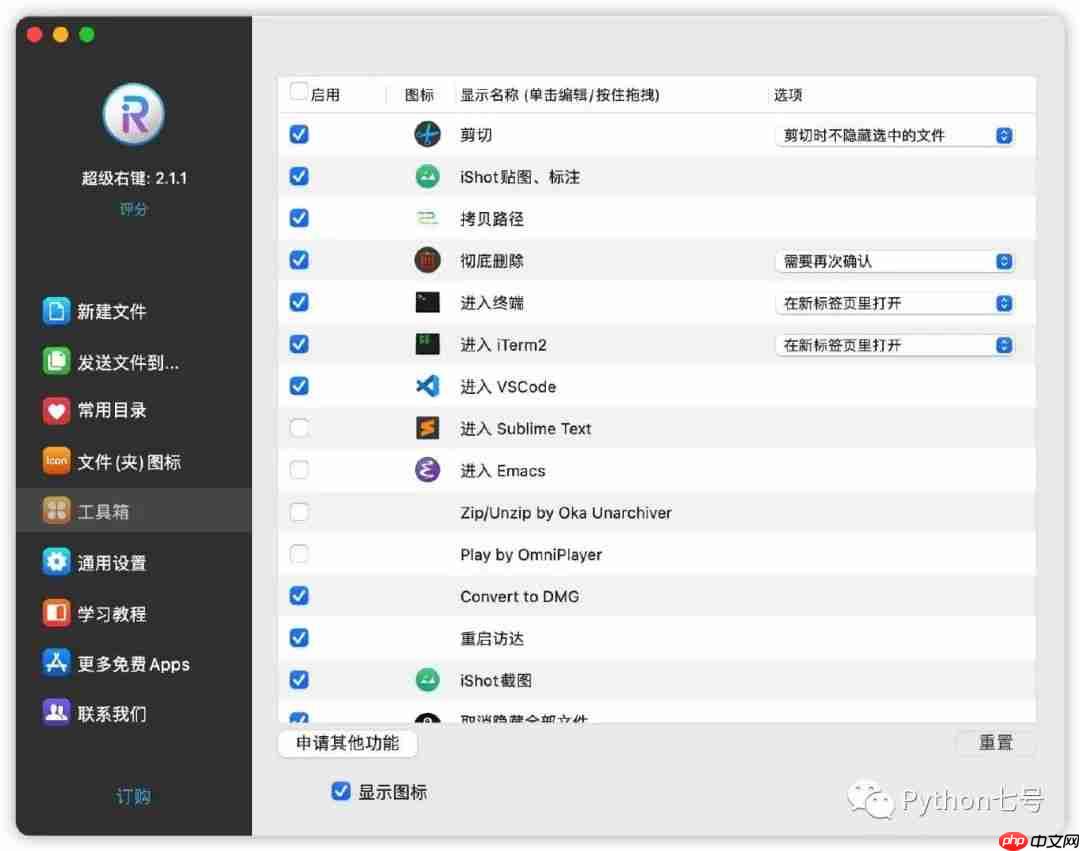Open the 需要再次确认 dropdown for 彻底删除

894,260
